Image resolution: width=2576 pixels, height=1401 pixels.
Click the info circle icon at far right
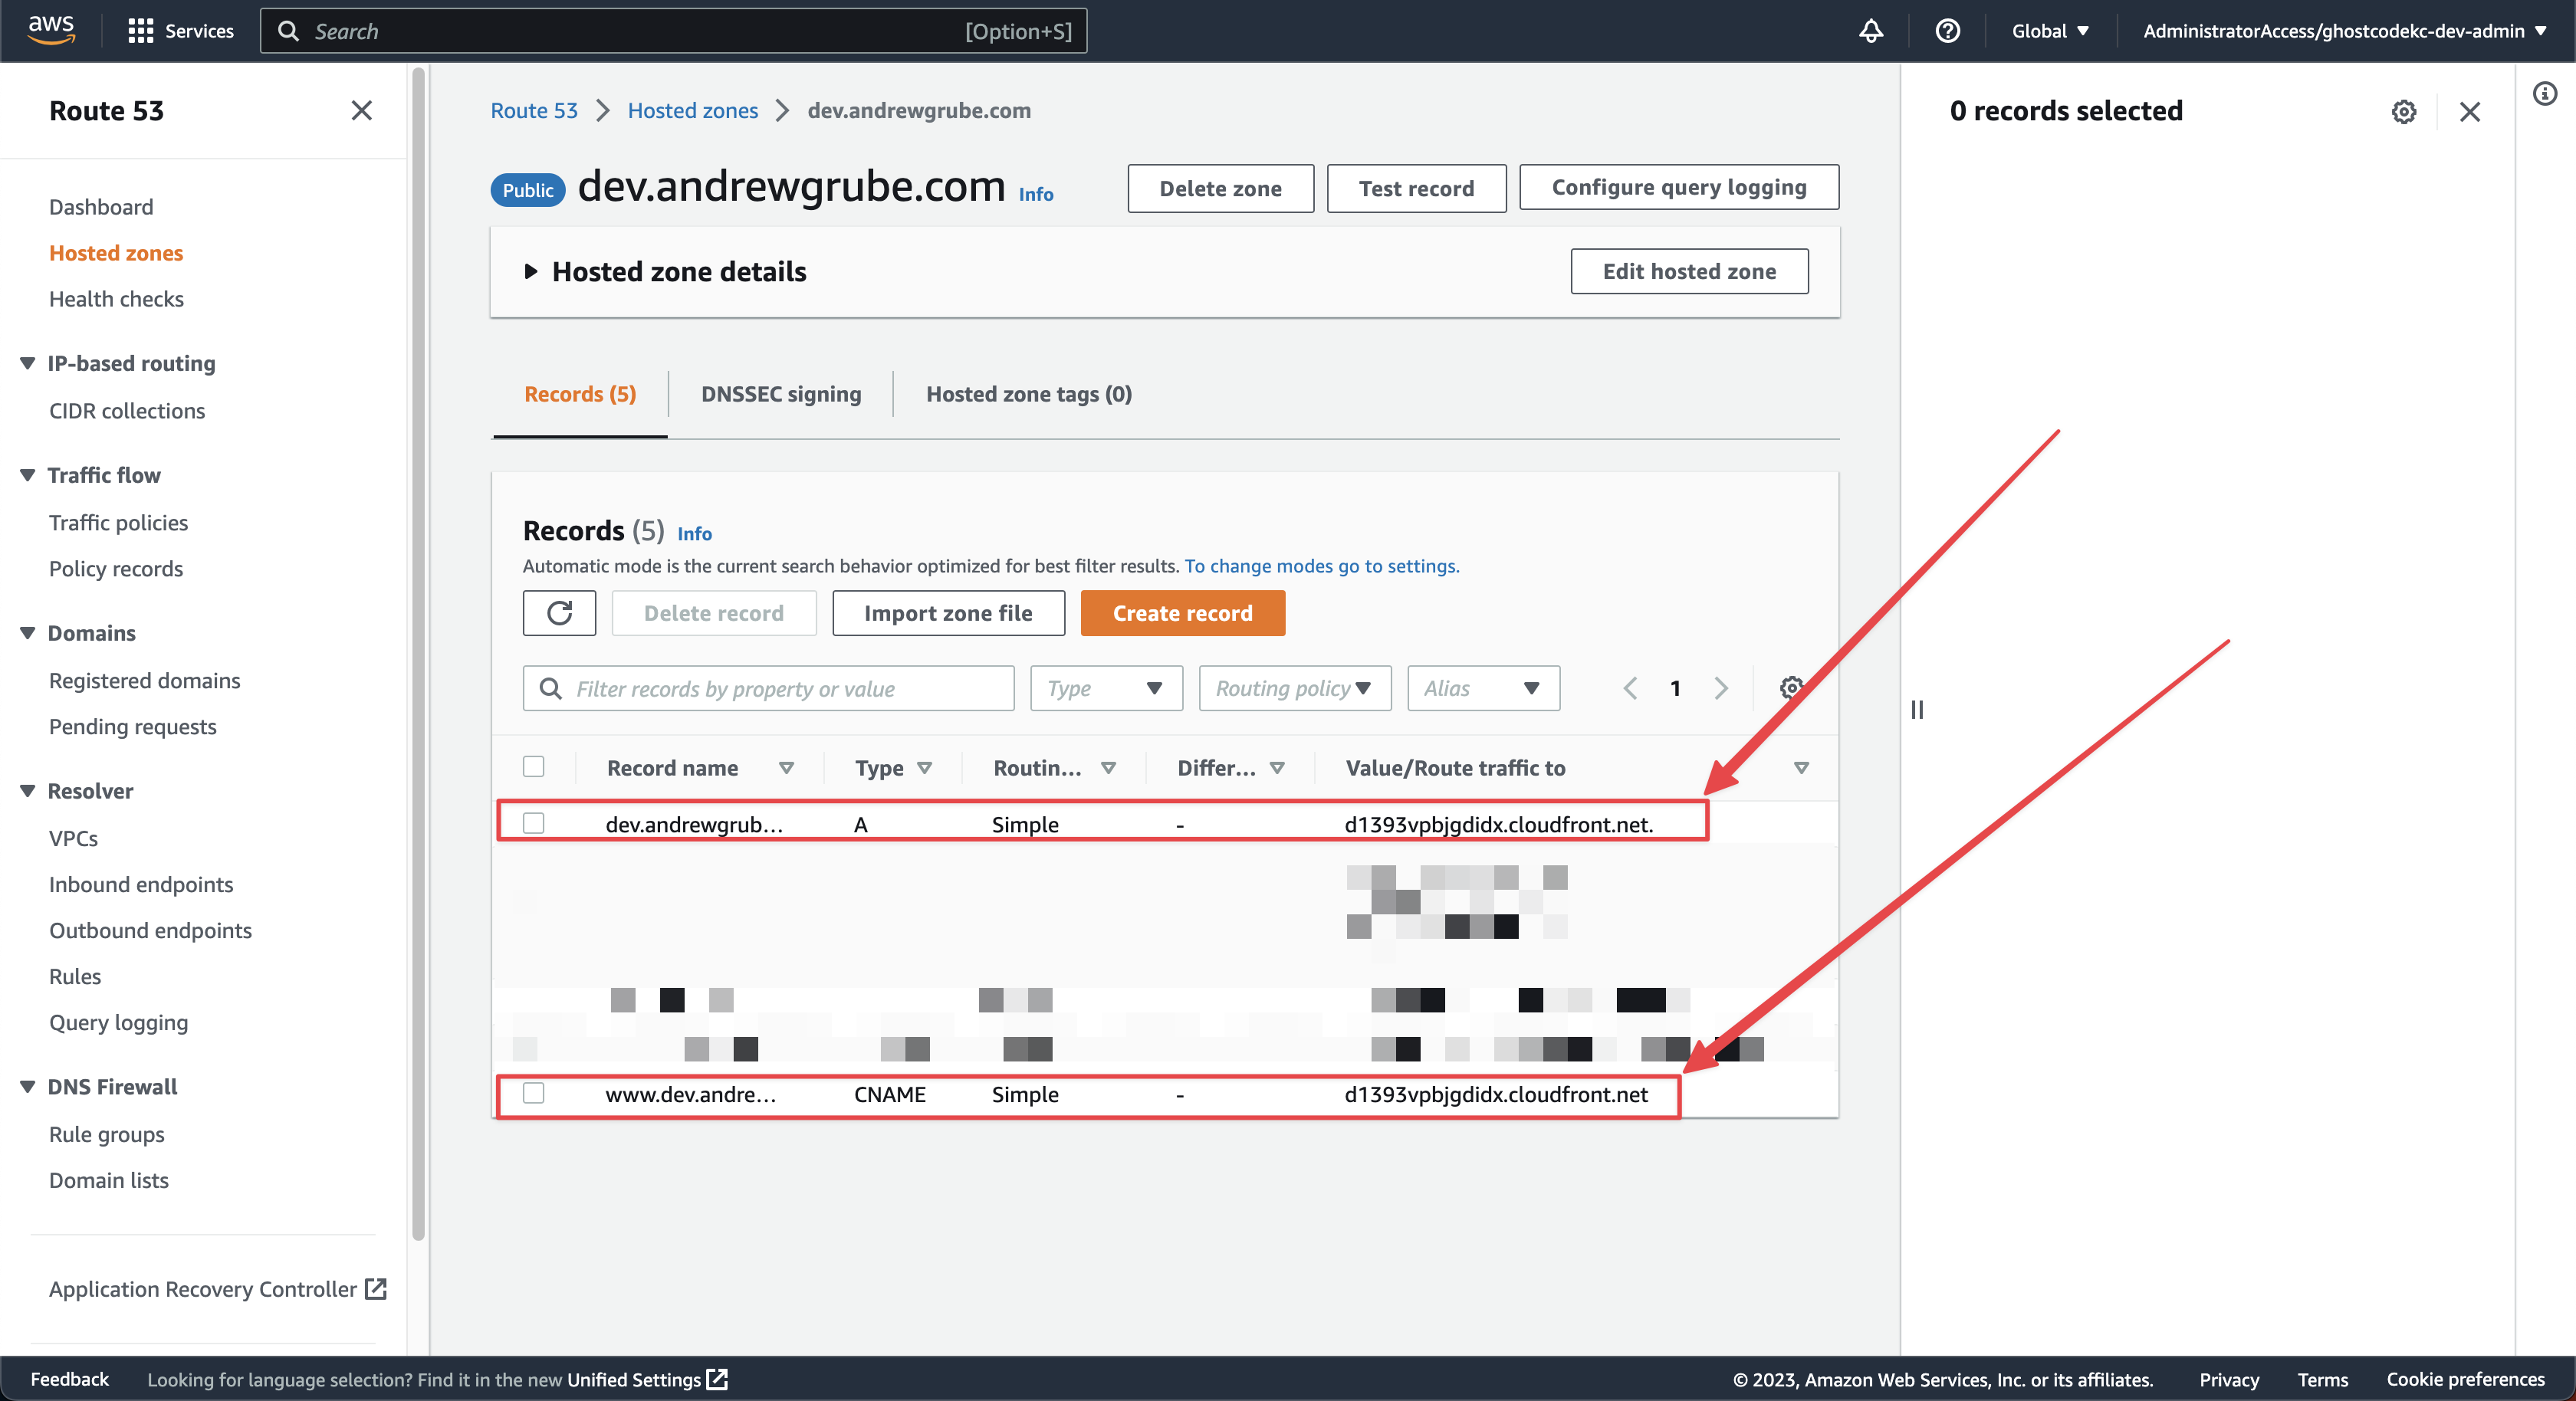2545,94
